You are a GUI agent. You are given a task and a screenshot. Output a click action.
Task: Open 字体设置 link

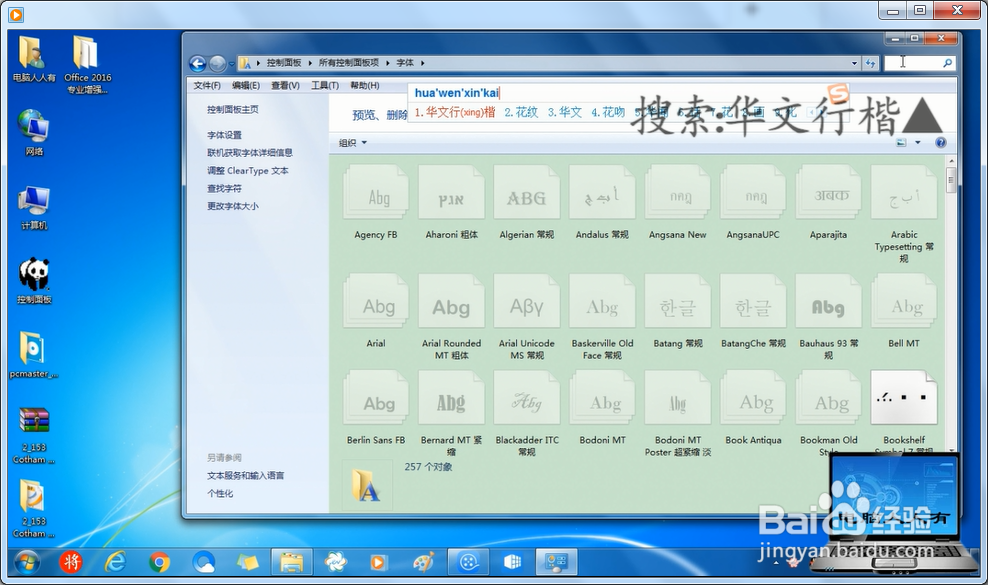(224, 135)
